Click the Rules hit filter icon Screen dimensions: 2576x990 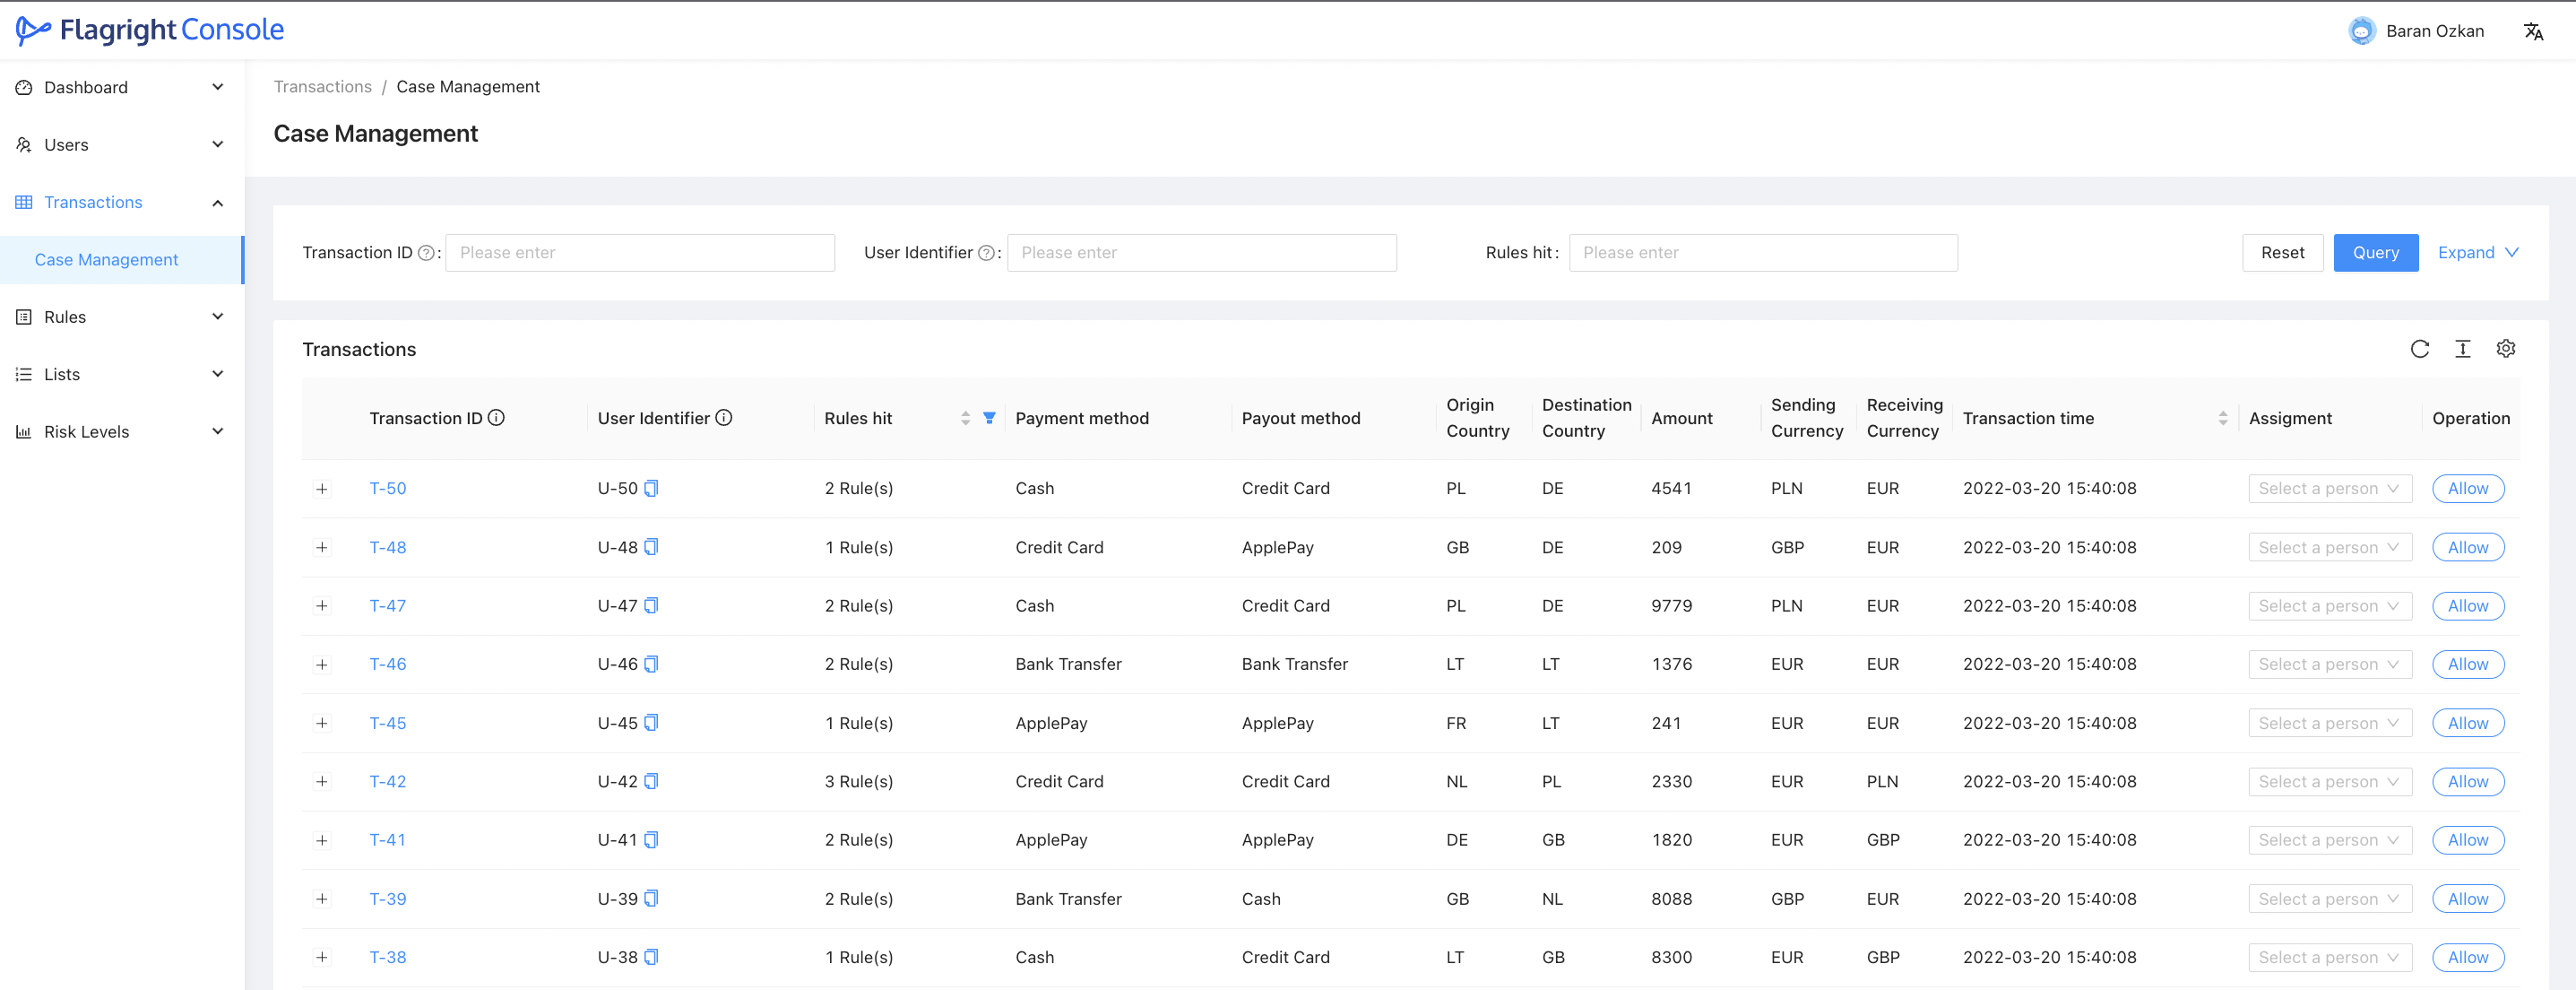pyautogui.click(x=989, y=418)
